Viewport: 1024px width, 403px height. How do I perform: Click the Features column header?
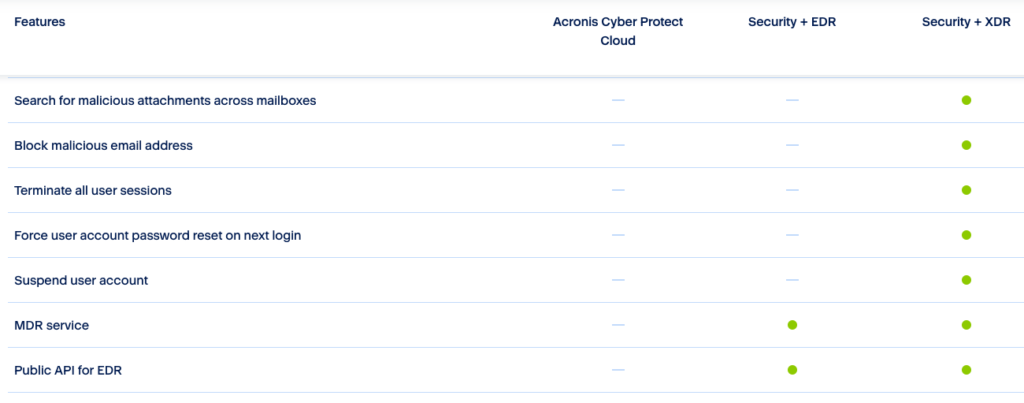pyautogui.click(x=40, y=22)
